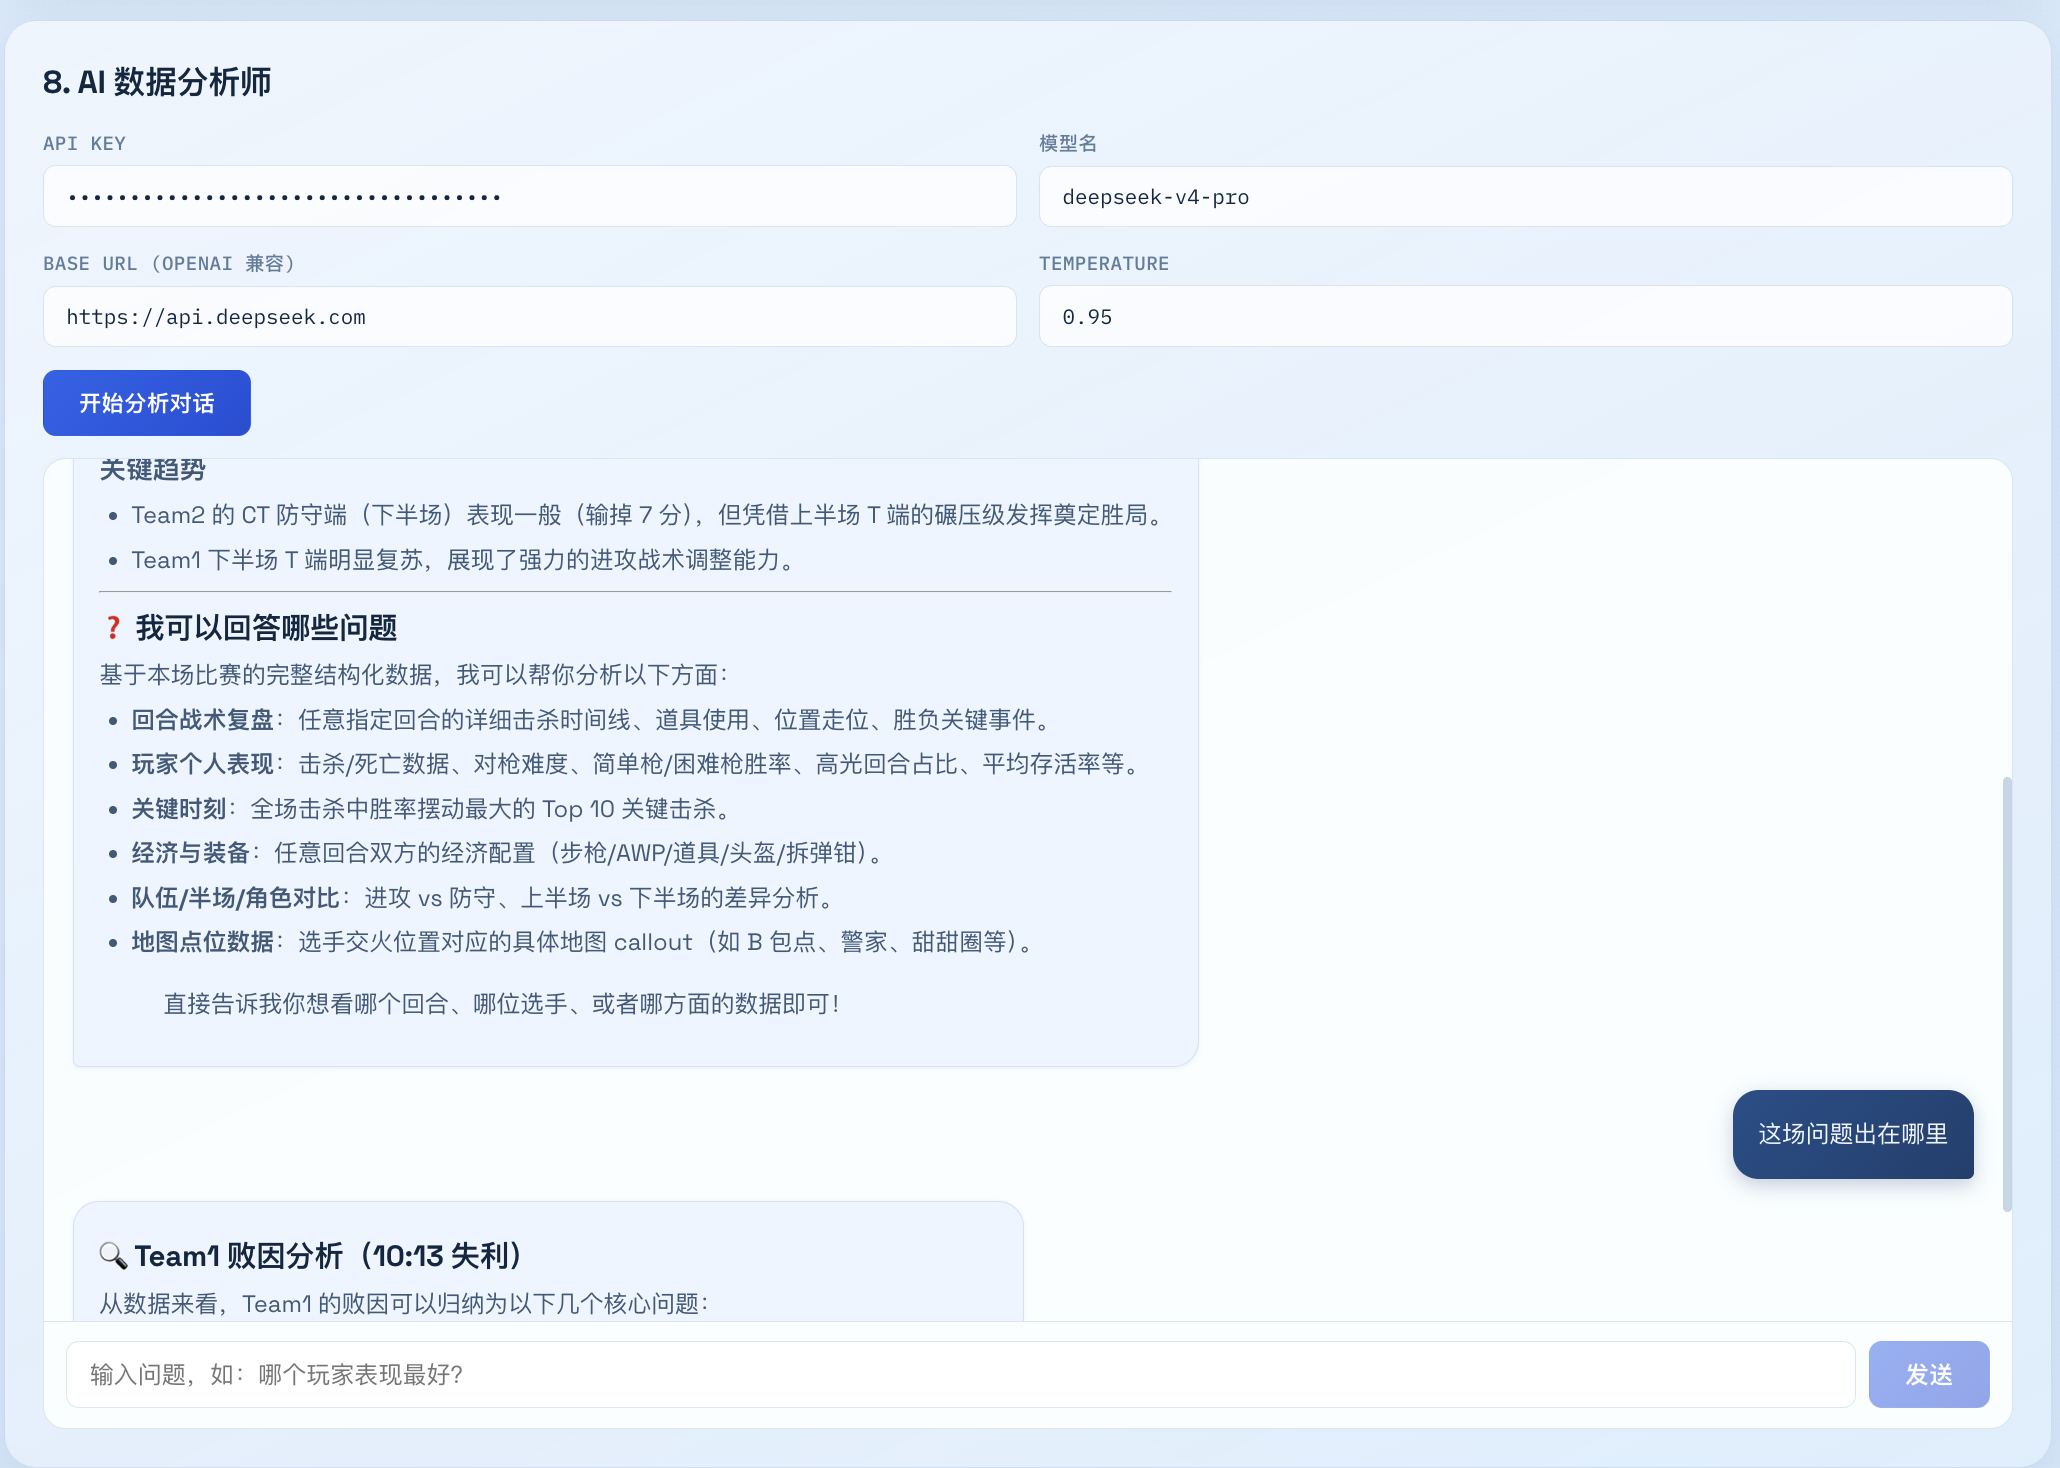Click the 关键趋势 heading
This screenshot has height=1468, width=2060.
[x=152, y=470]
